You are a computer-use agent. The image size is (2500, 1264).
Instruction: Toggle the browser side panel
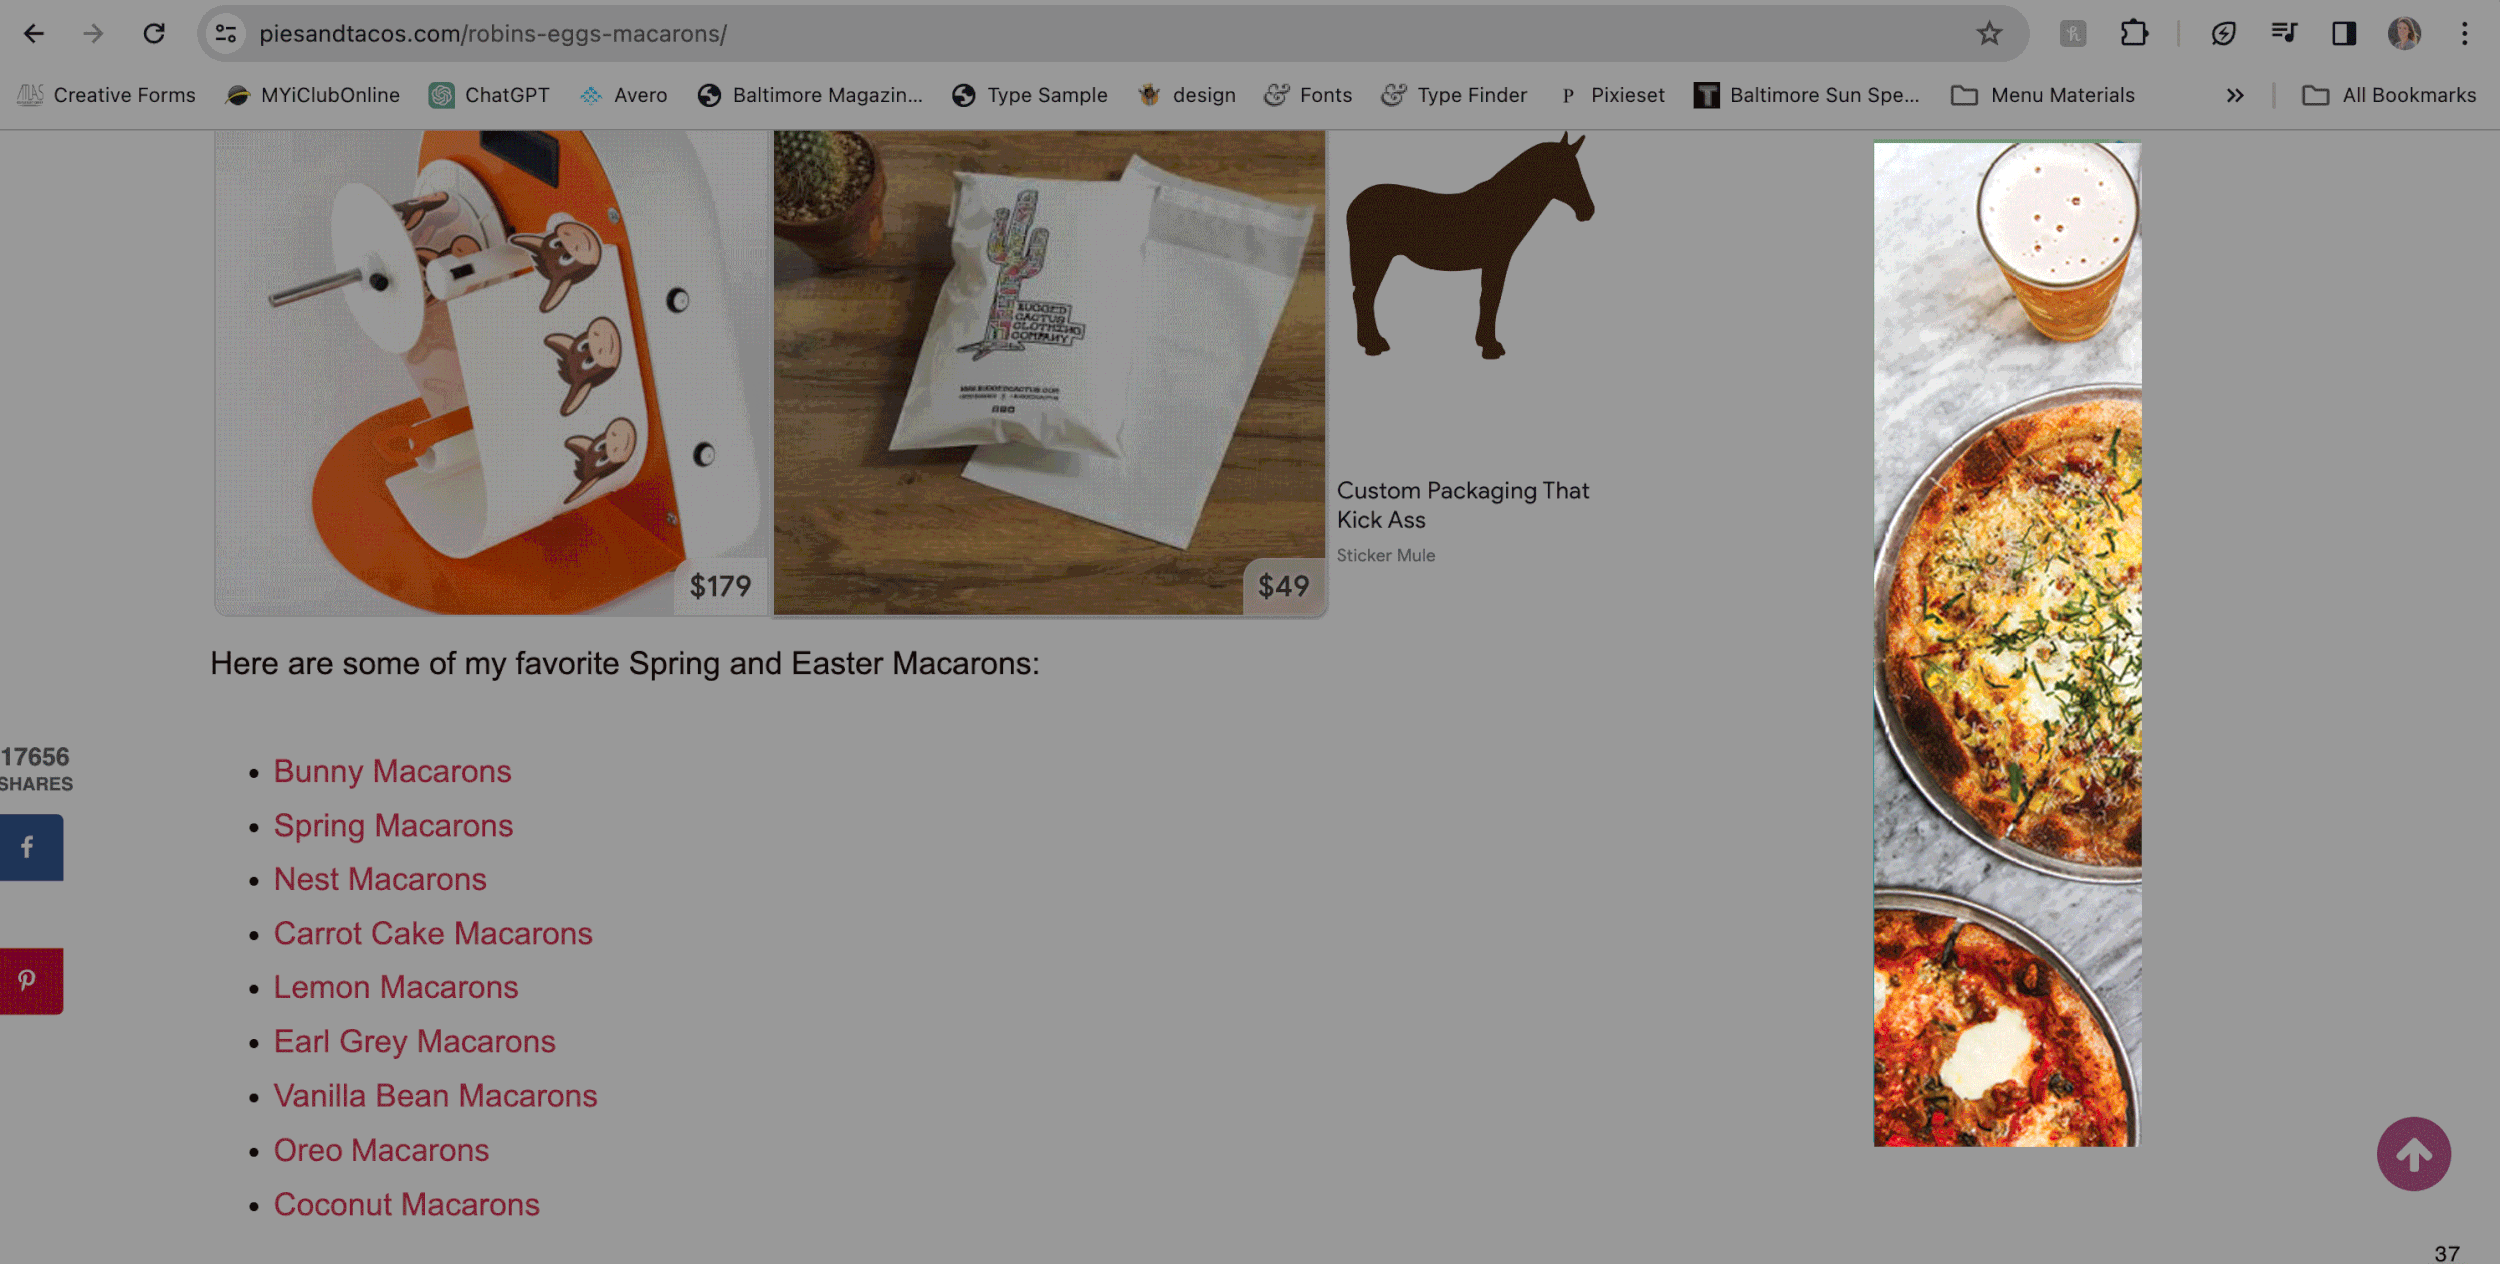point(2344,34)
